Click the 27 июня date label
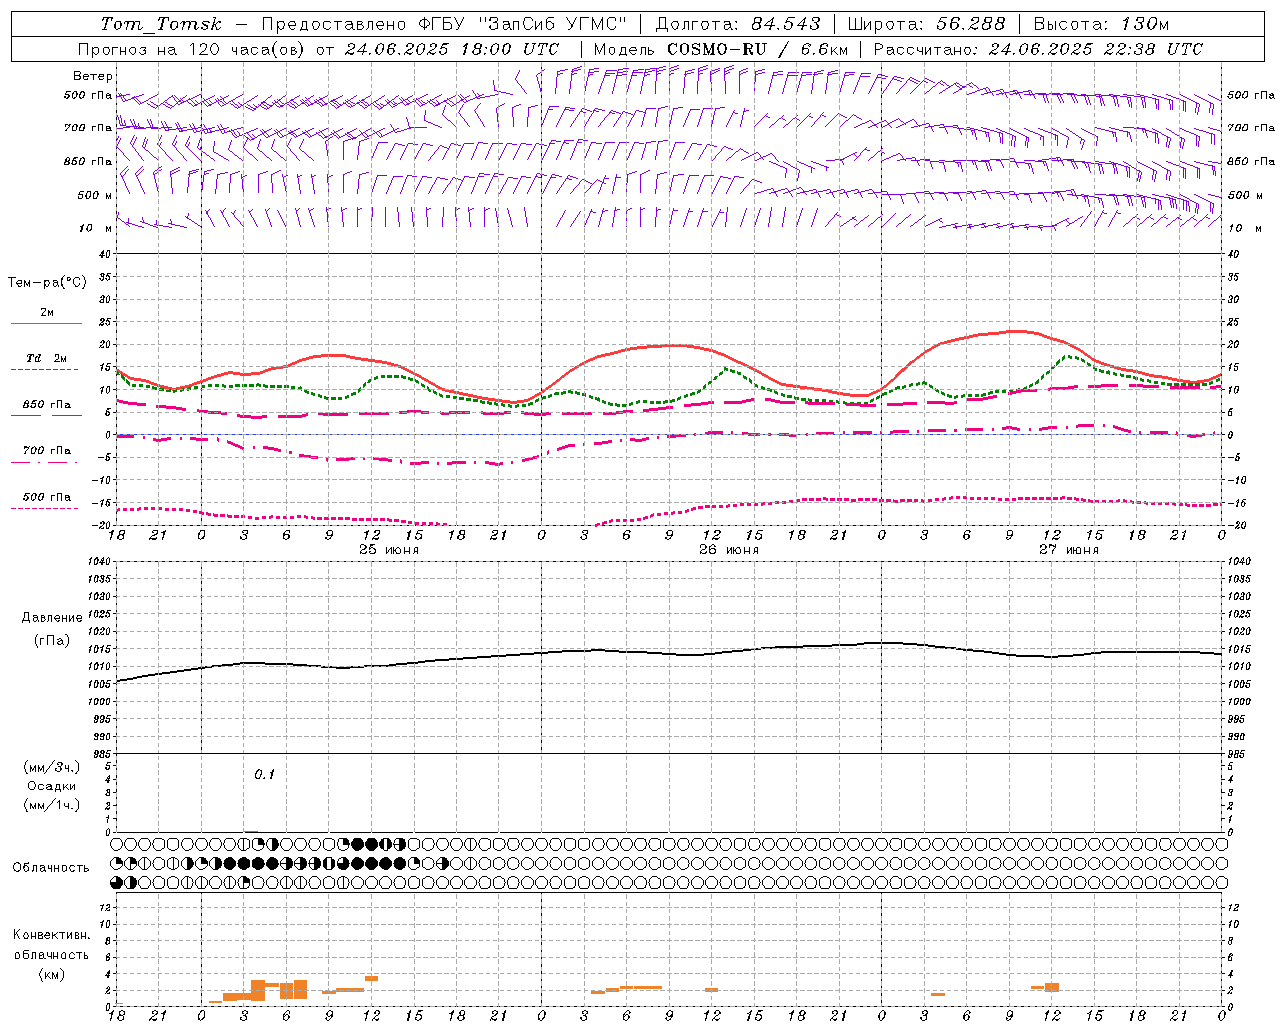The width and height of the screenshot is (1280, 1024). pos(1069,549)
